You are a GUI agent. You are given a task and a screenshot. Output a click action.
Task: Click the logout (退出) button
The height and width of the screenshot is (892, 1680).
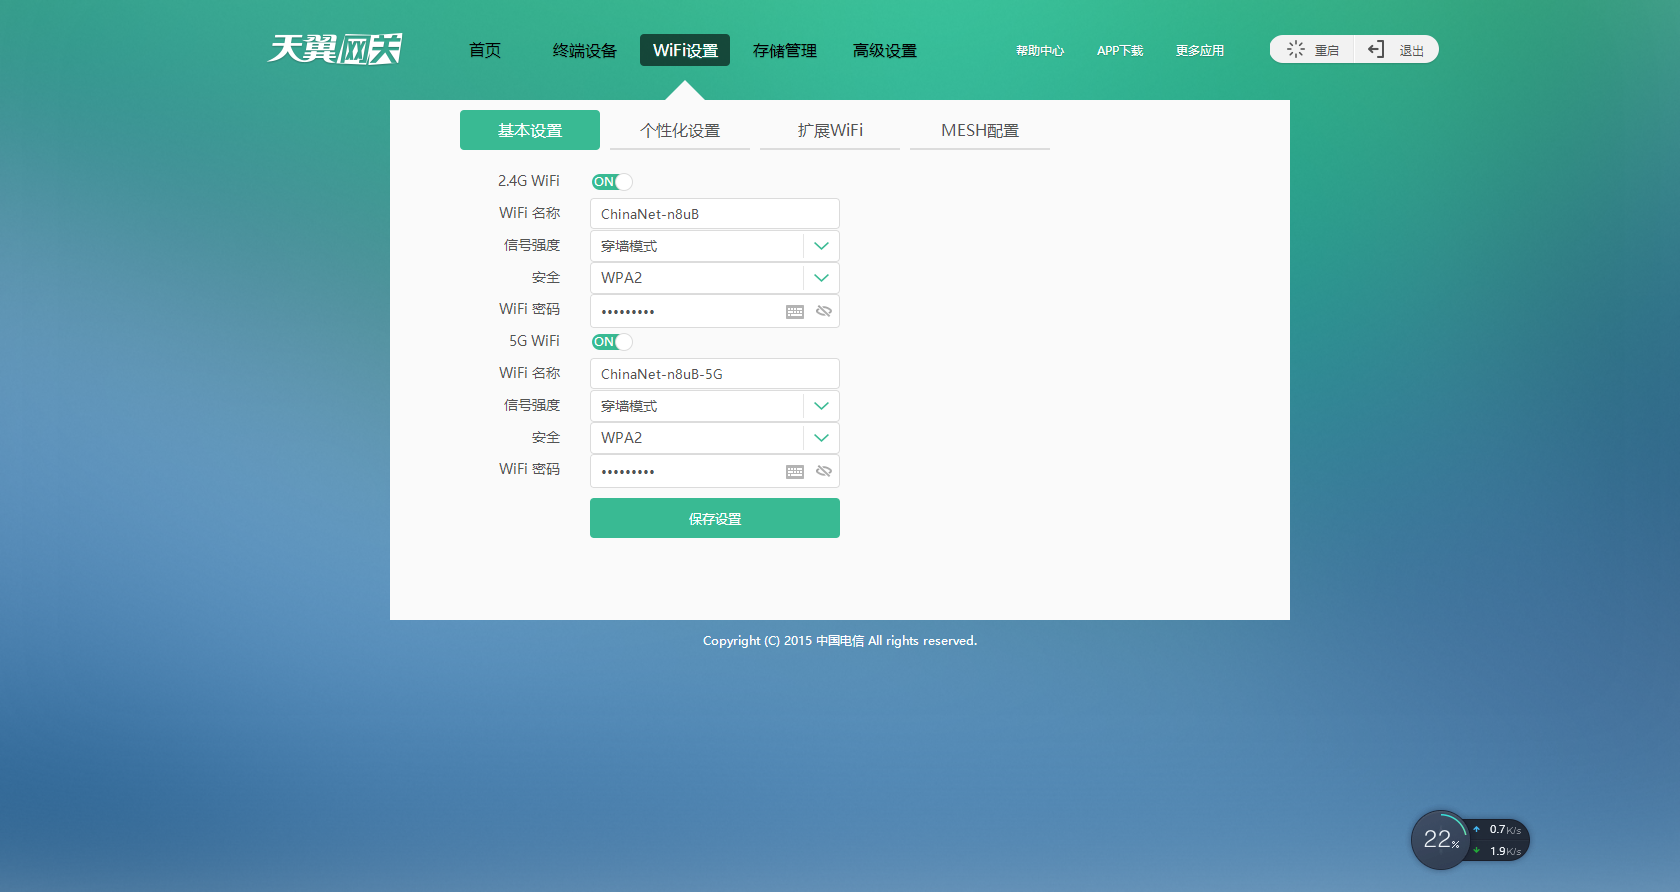pos(1396,50)
